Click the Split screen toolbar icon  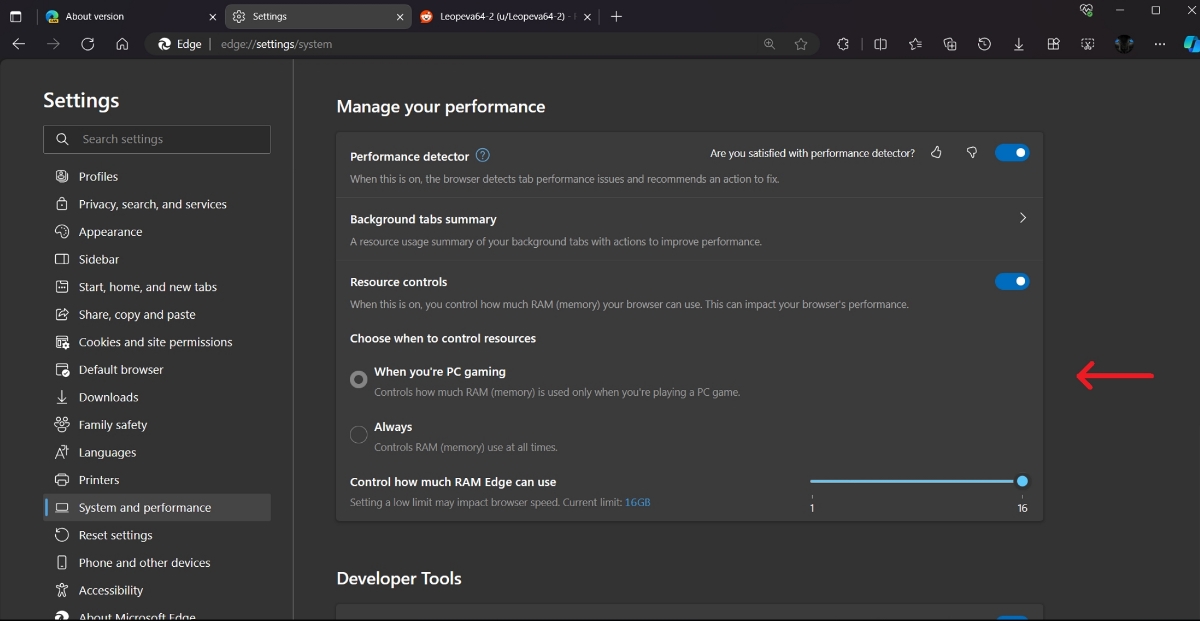click(x=880, y=44)
